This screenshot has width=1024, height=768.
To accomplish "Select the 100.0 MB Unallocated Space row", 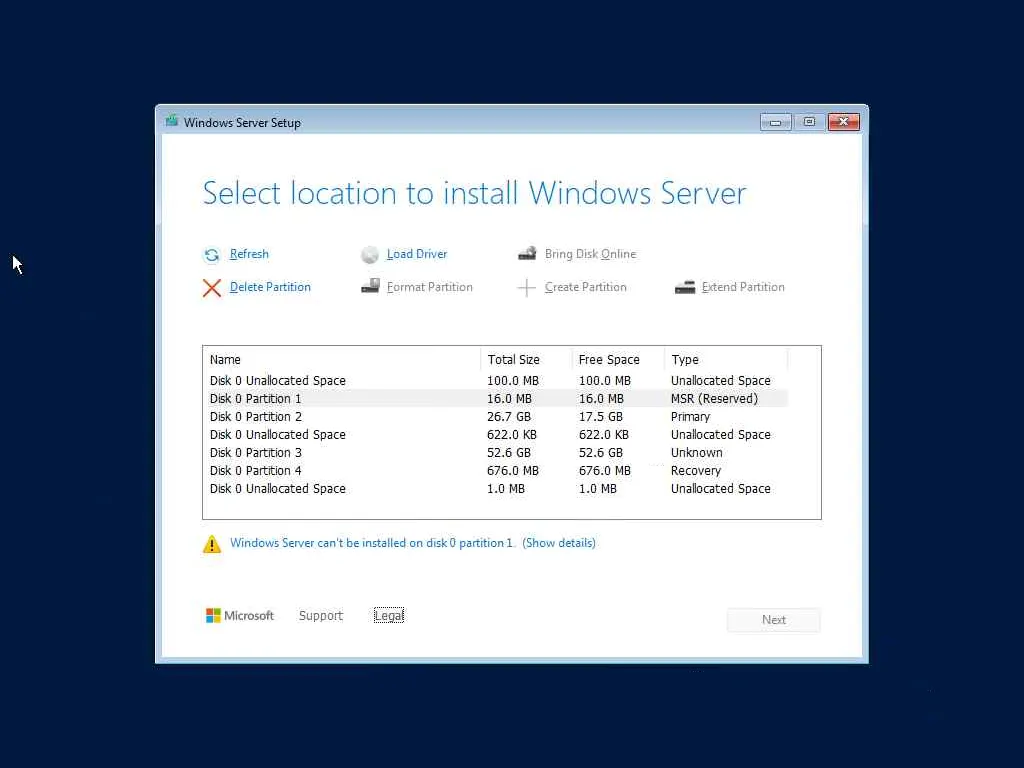I will [496, 381].
